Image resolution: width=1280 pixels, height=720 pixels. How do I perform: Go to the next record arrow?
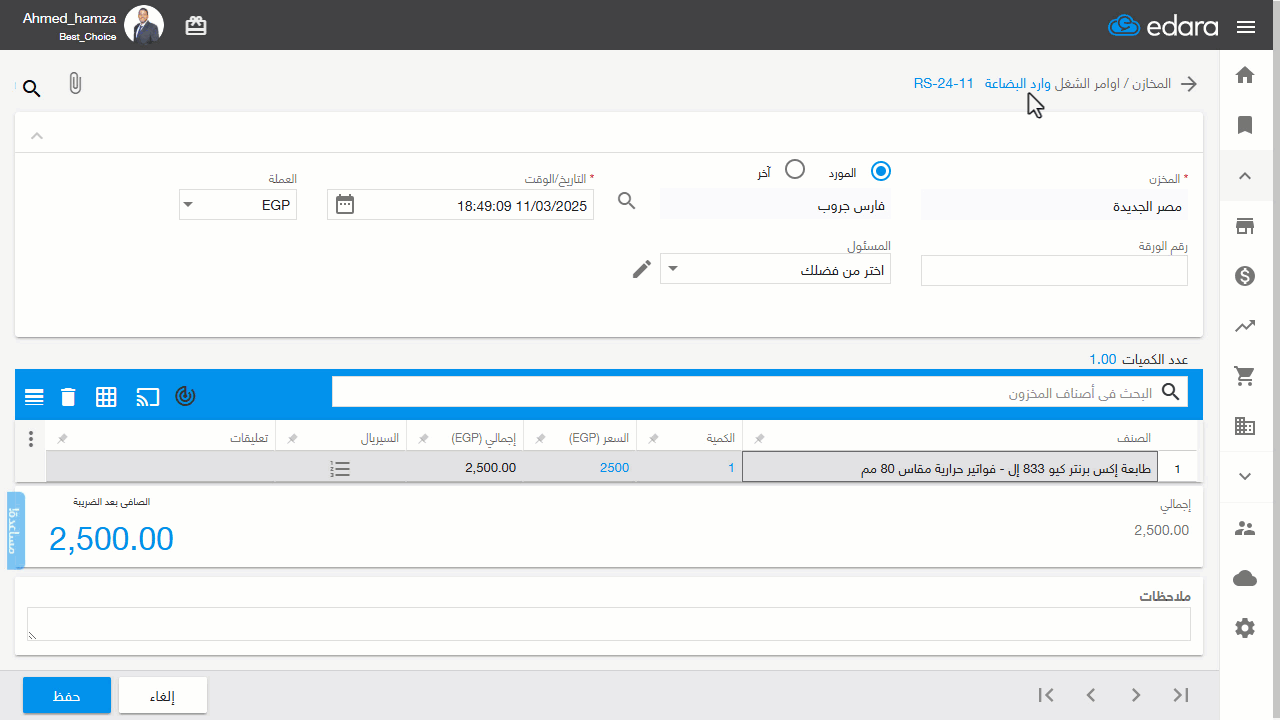coord(1136,695)
